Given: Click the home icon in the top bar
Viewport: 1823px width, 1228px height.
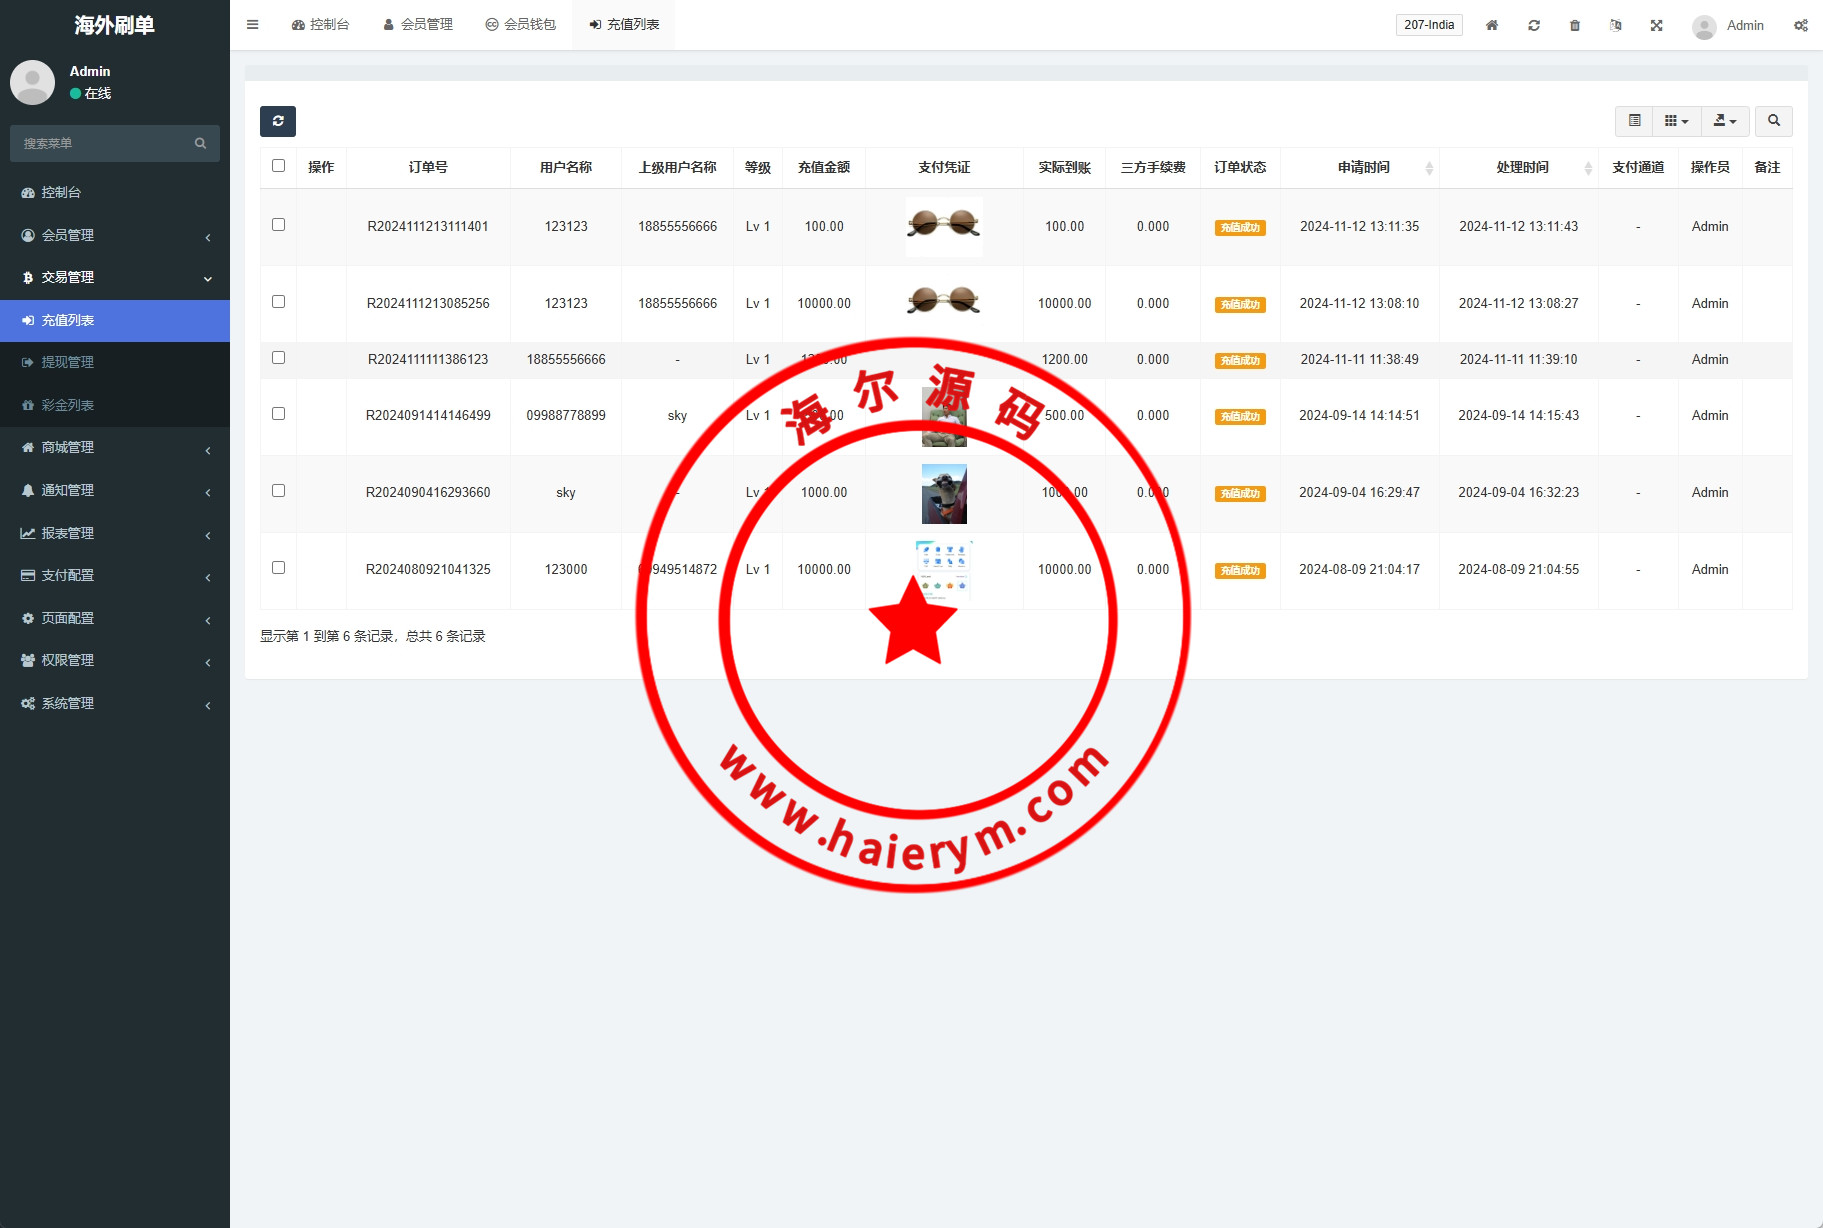Looking at the screenshot, I should [x=1491, y=25].
